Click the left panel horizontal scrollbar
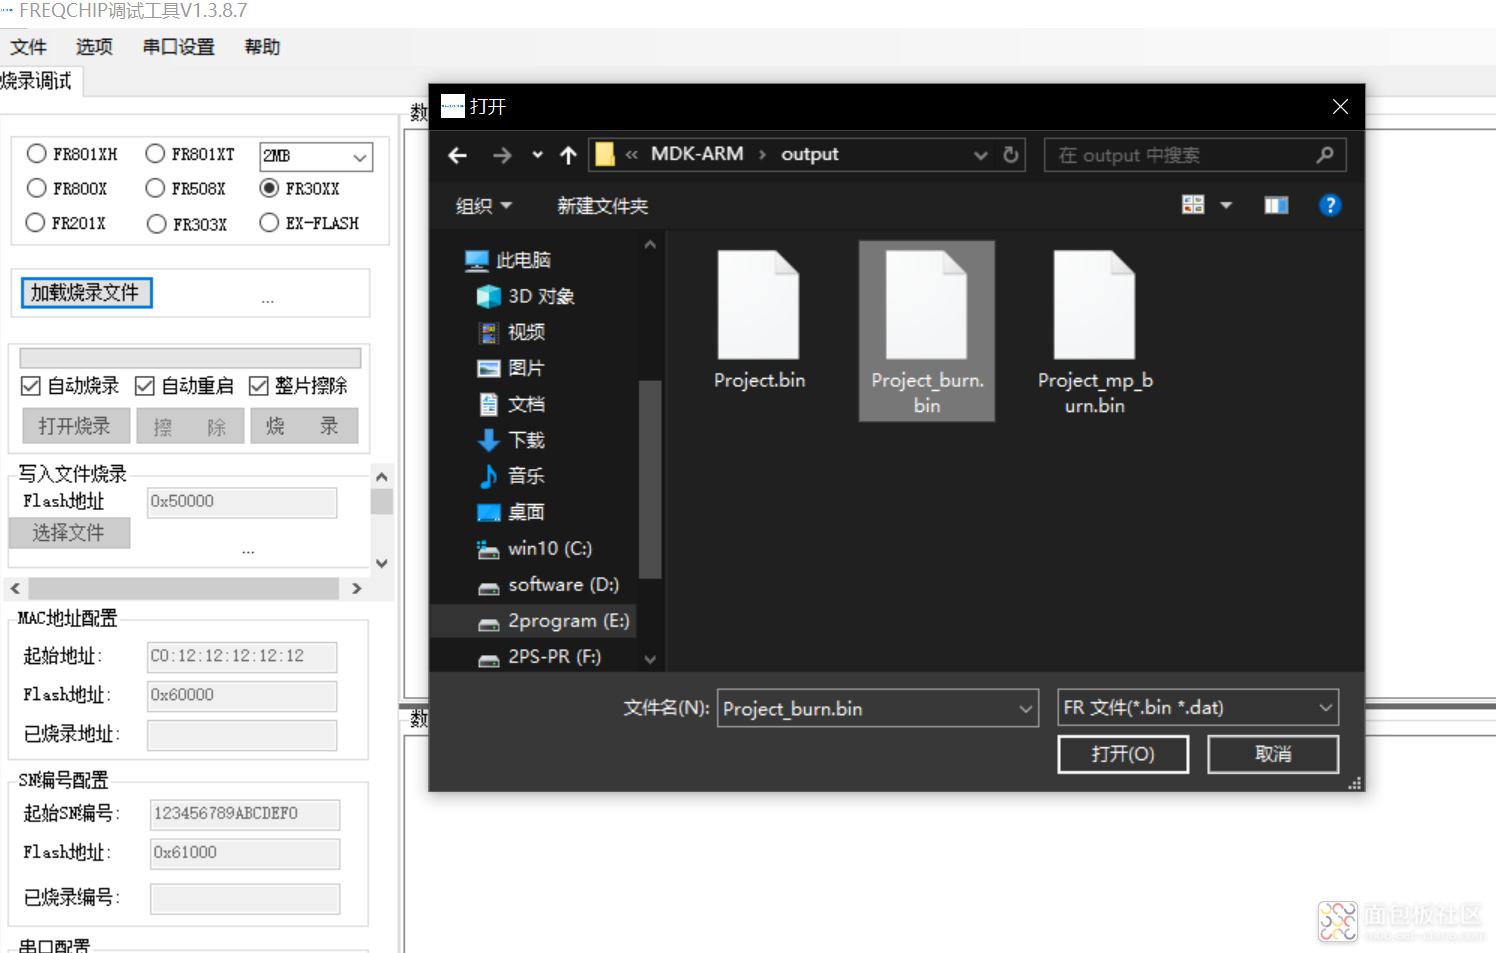 click(x=184, y=588)
